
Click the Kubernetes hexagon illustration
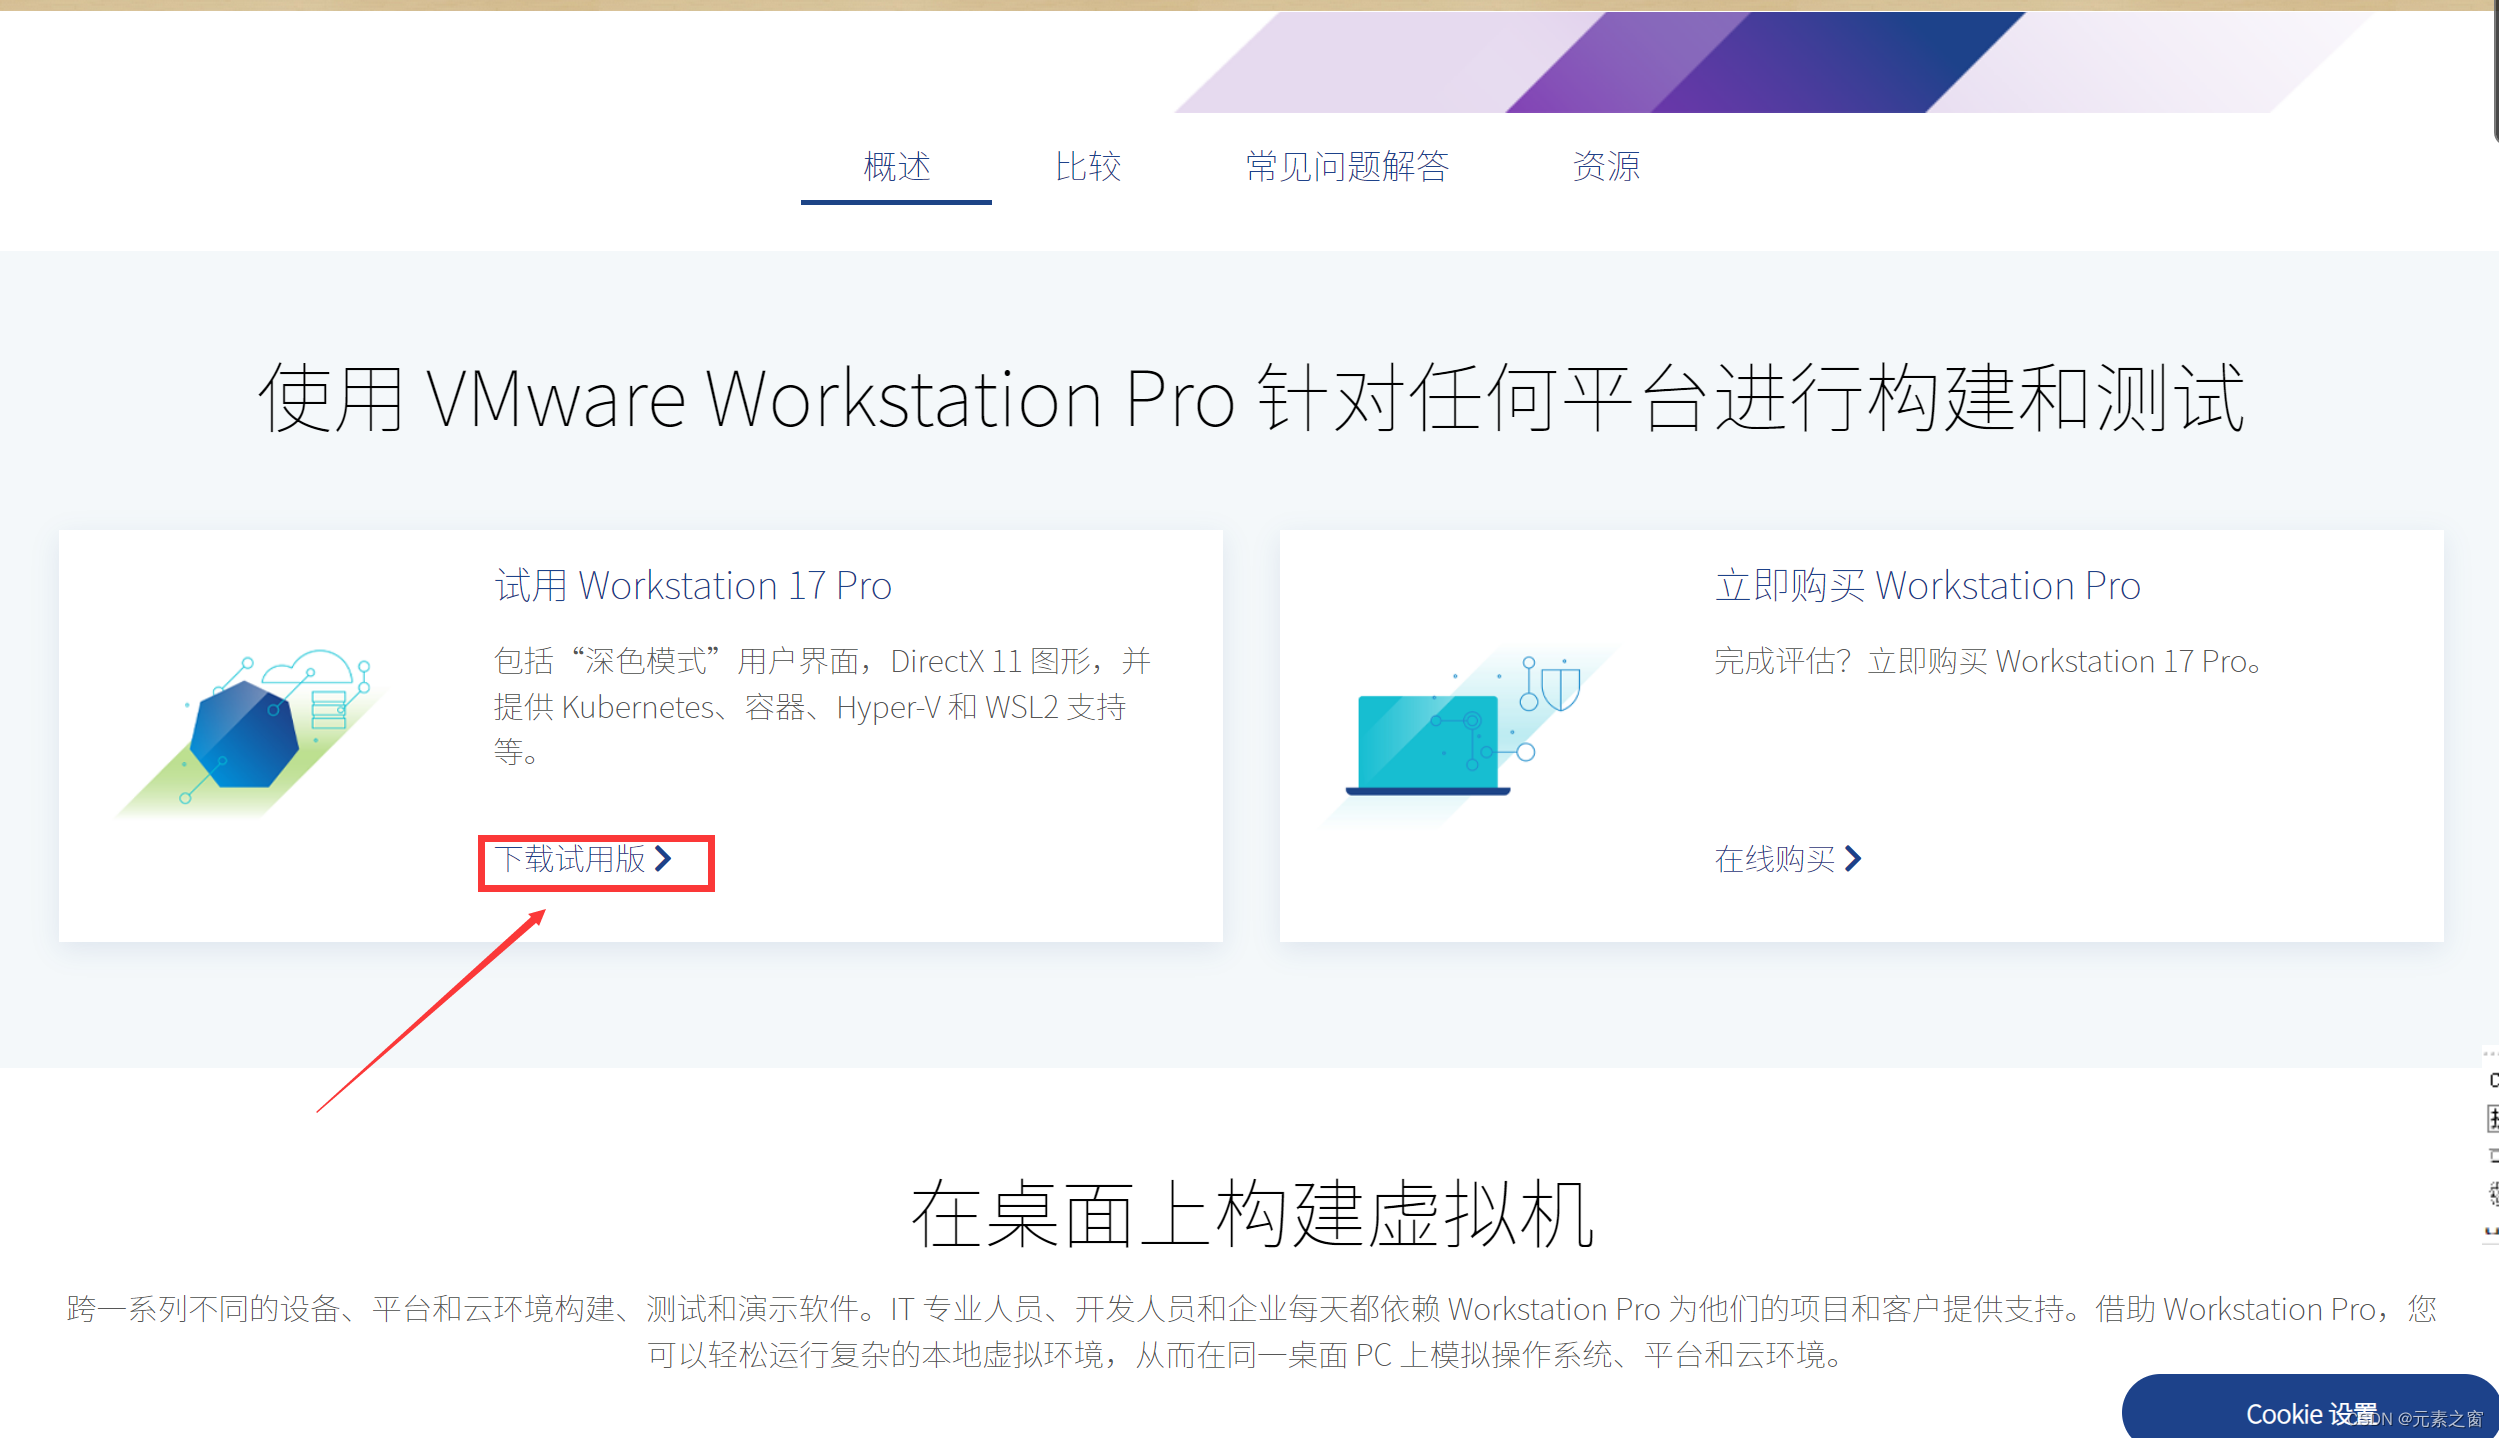(244, 734)
